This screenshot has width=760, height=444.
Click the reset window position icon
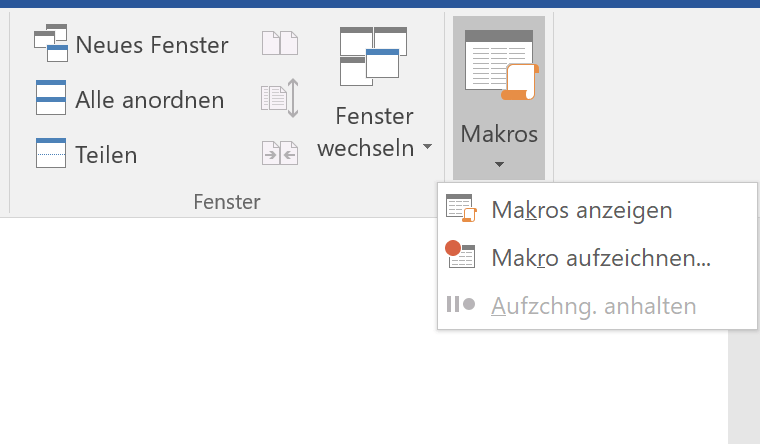280,153
